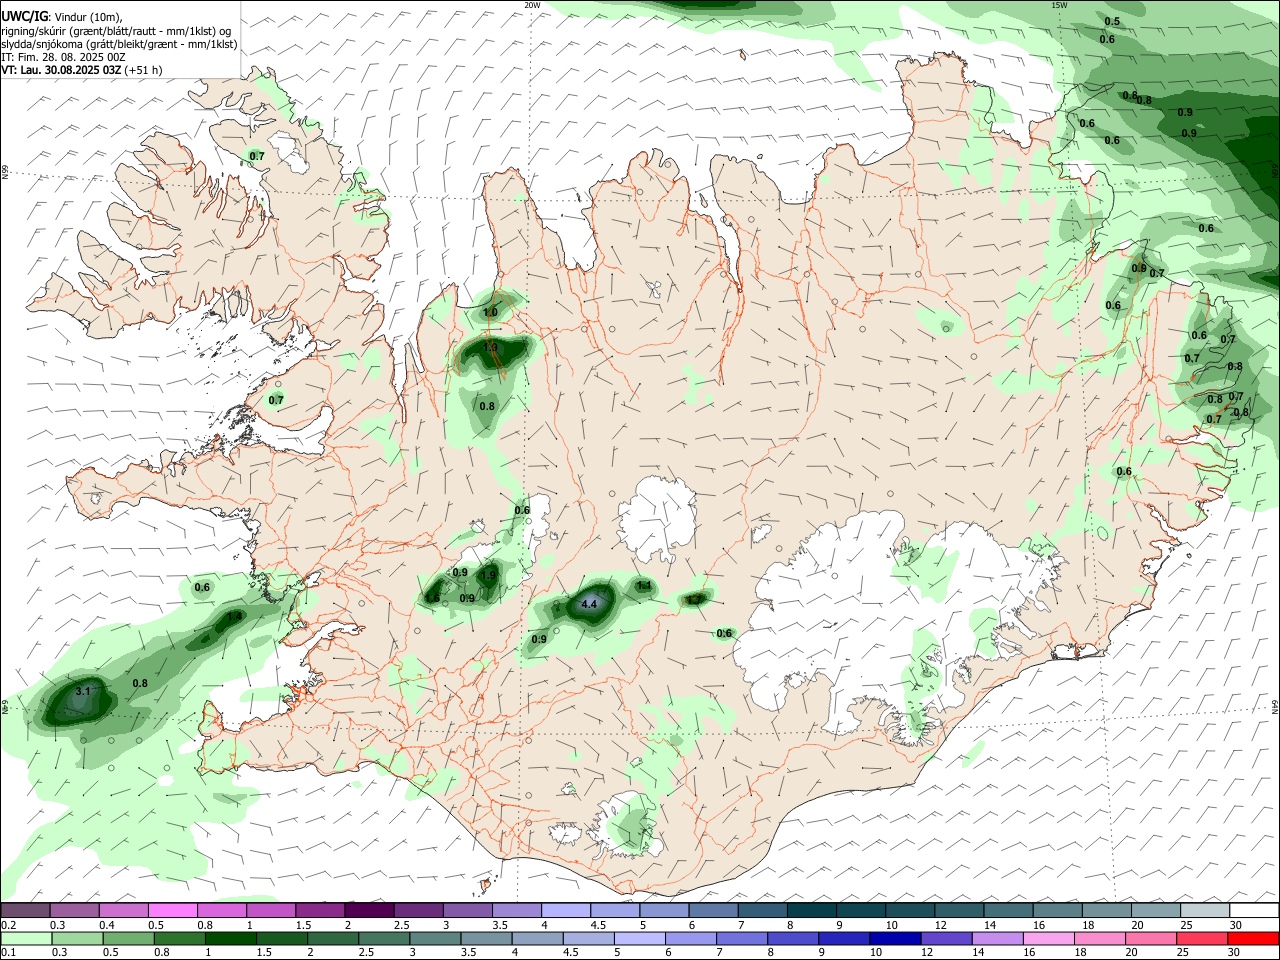Image resolution: width=1280 pixels, height=960 pixels.
Task: Select the 0.9 value just below the 4.4 cell
Action: (x=539, y=640)
